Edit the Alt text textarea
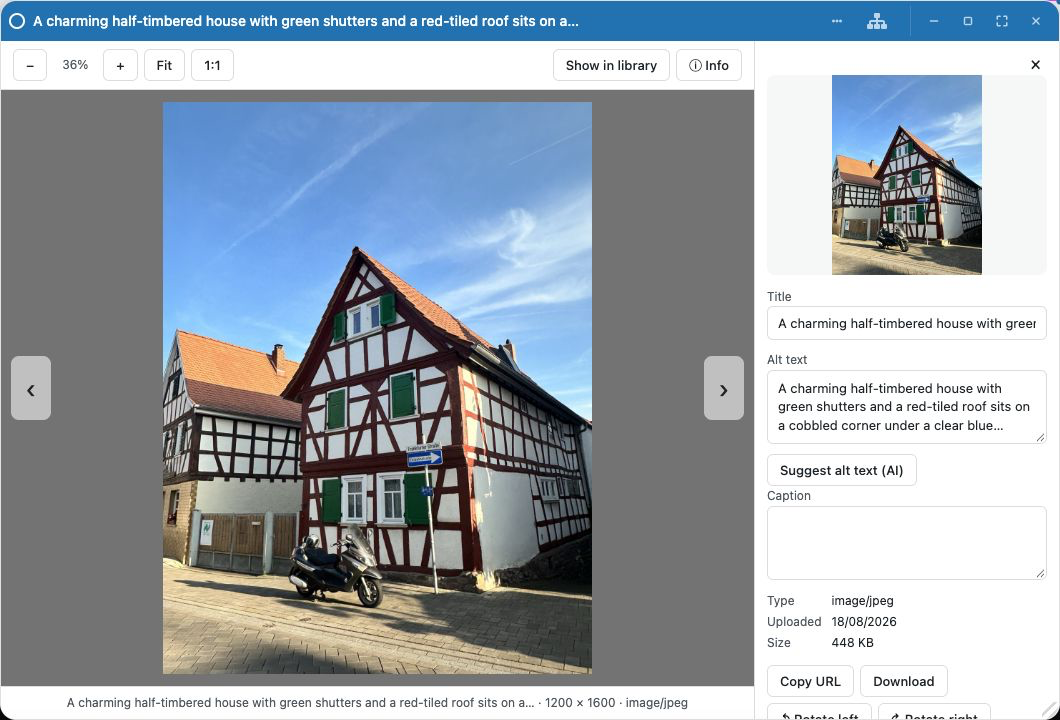The image size is (1060, 720). click(907, 407)
